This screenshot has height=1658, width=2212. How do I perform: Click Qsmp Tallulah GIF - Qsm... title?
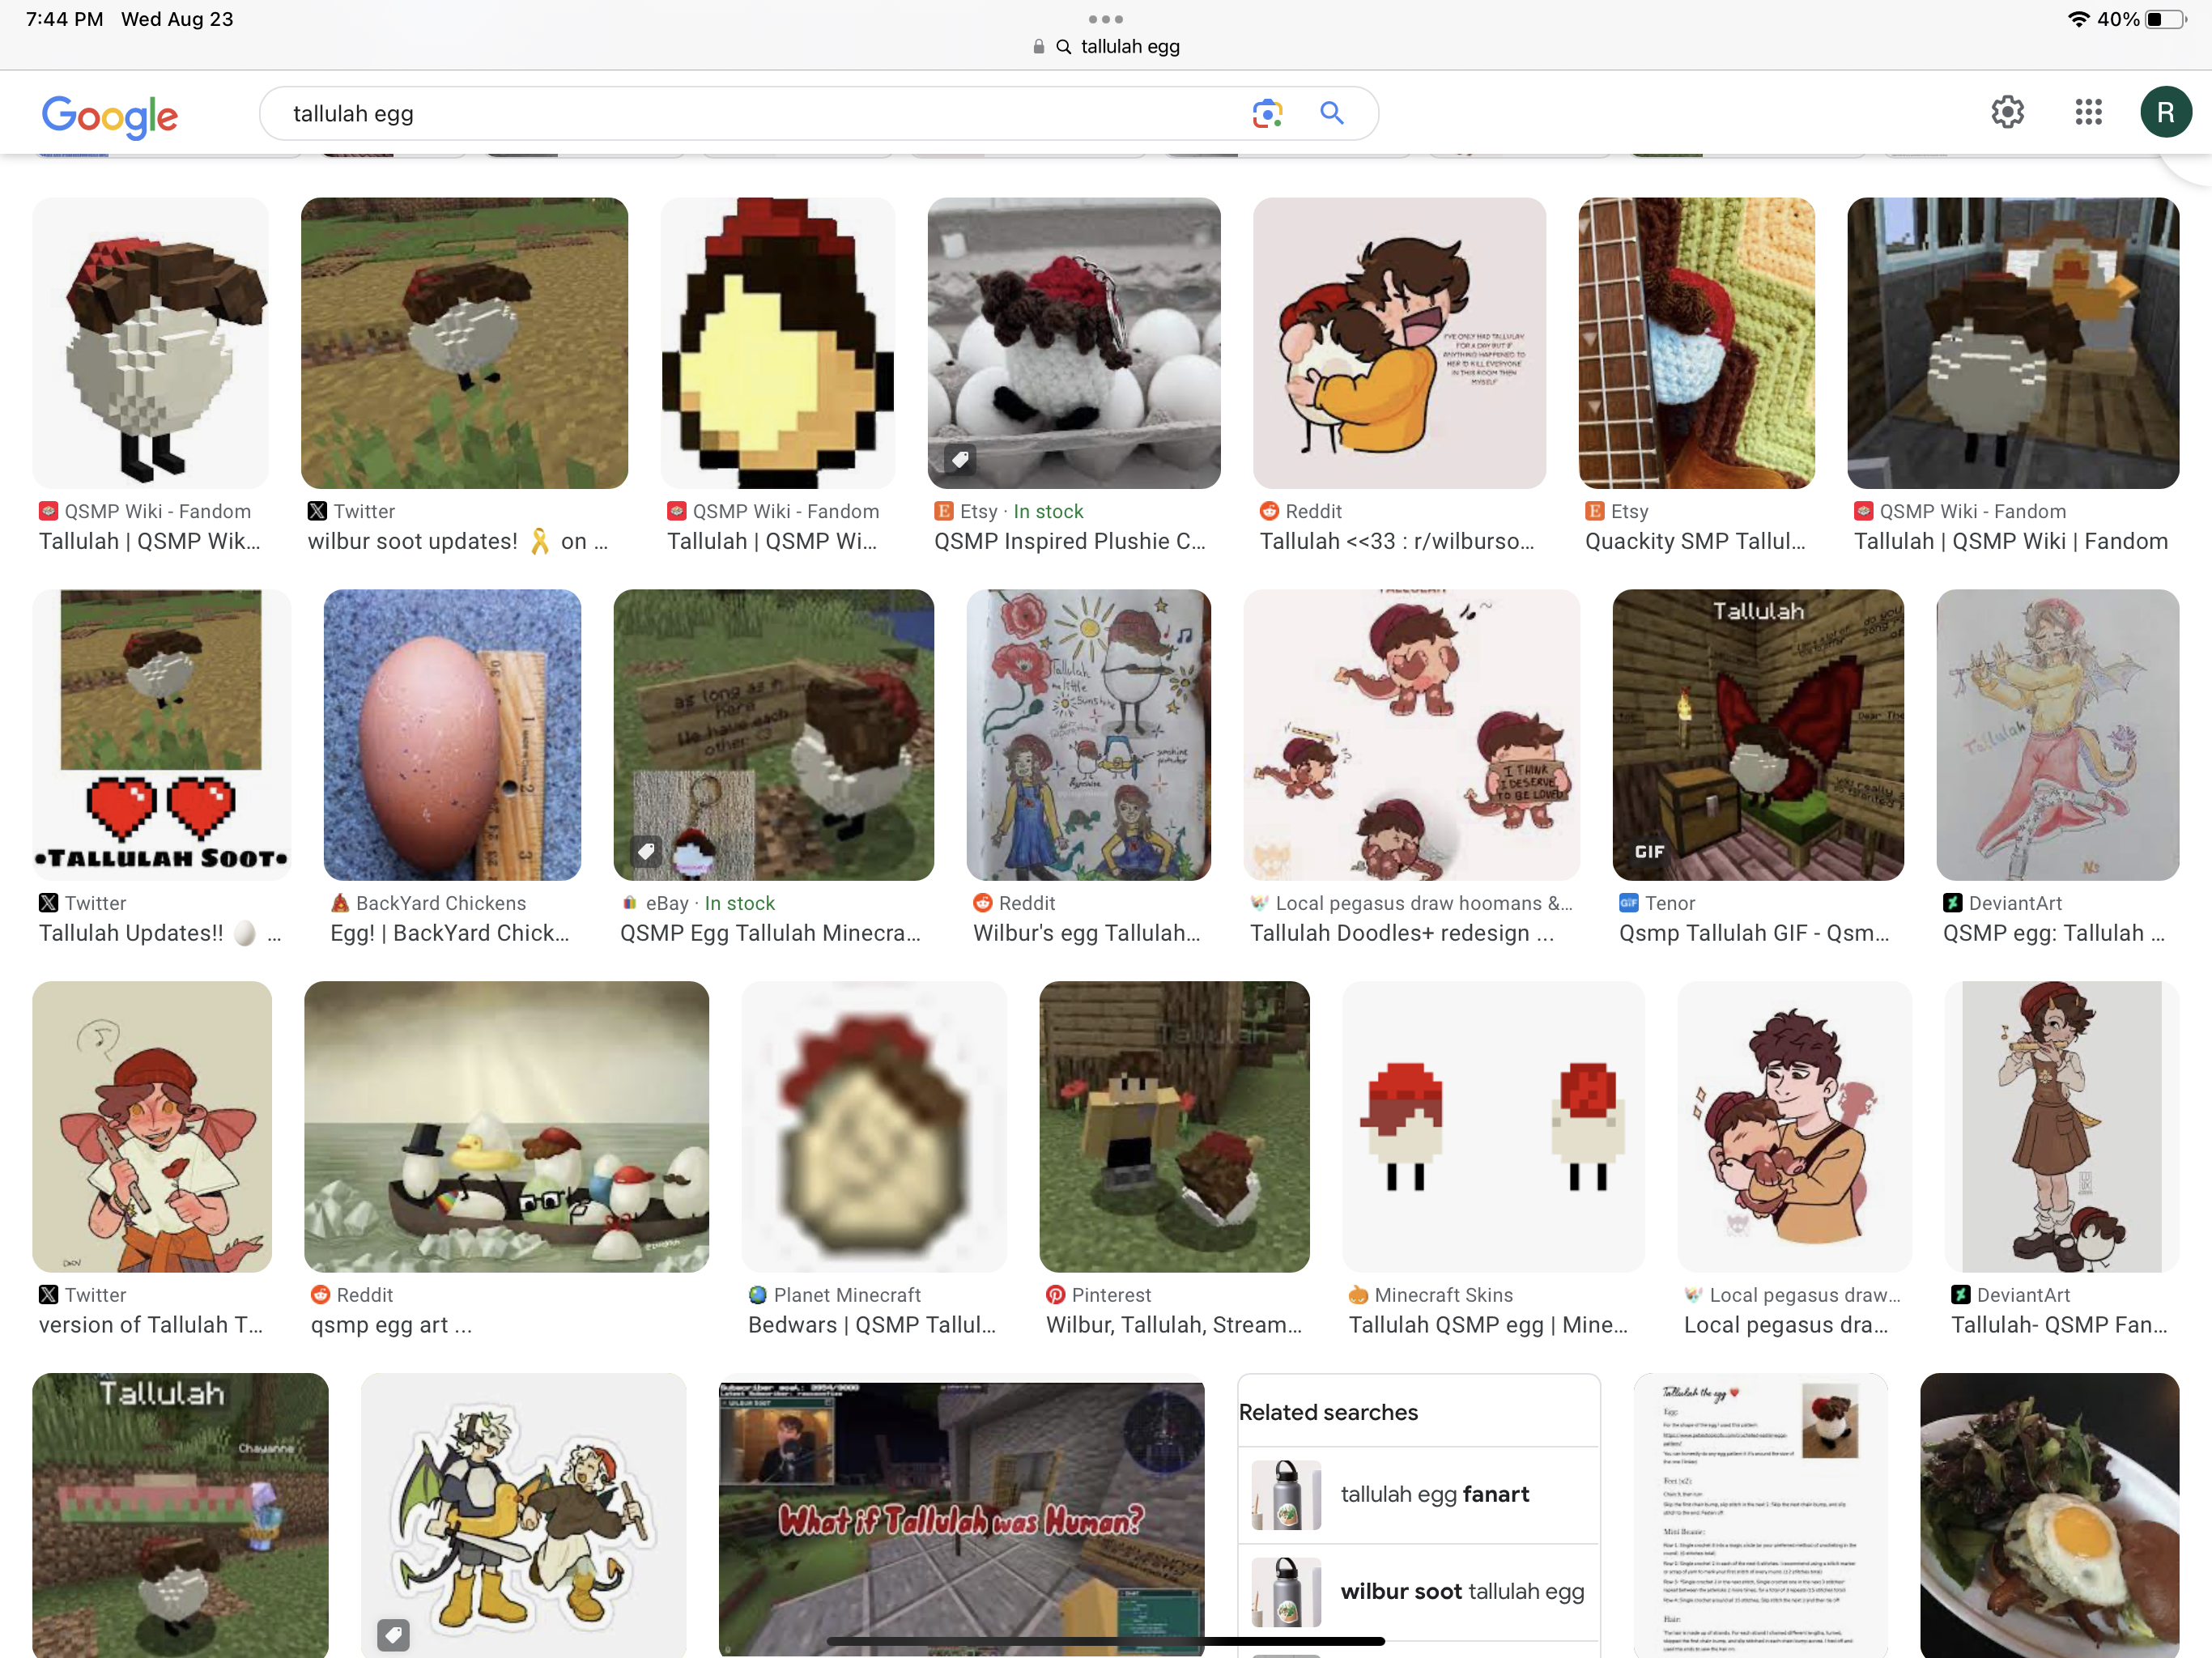1754,933
